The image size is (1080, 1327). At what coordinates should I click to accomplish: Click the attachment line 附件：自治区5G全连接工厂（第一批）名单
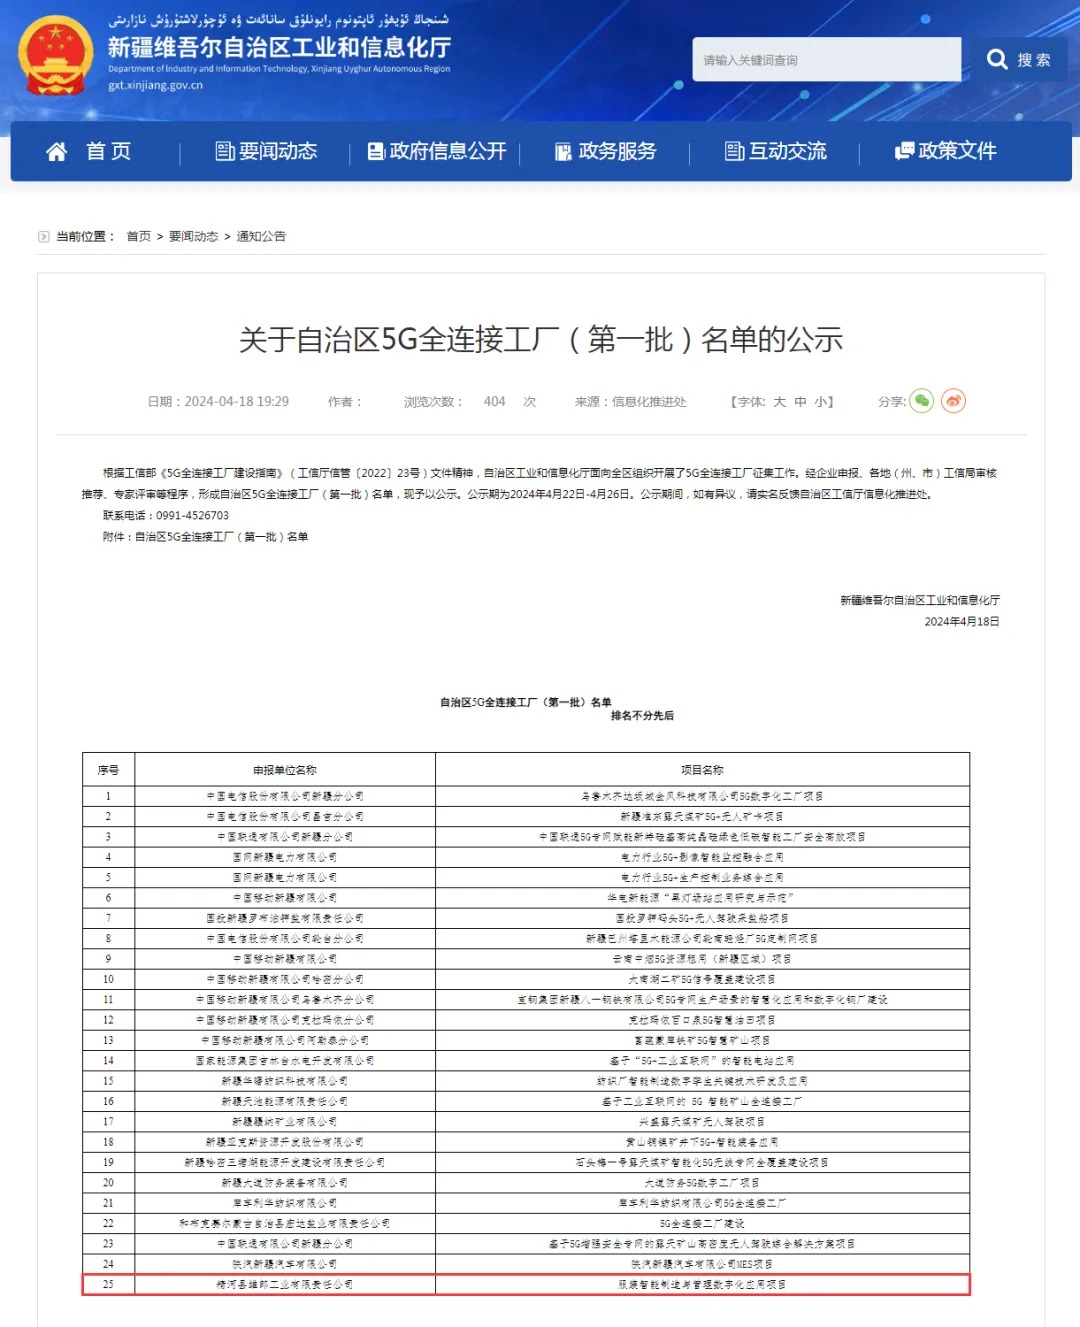pyautogui.click(x=205, y=537)
